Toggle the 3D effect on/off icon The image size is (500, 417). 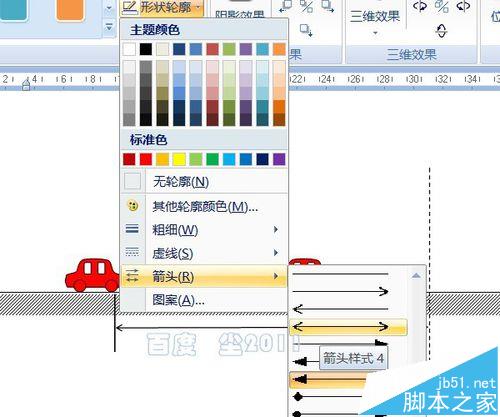(x=442, y=7)
